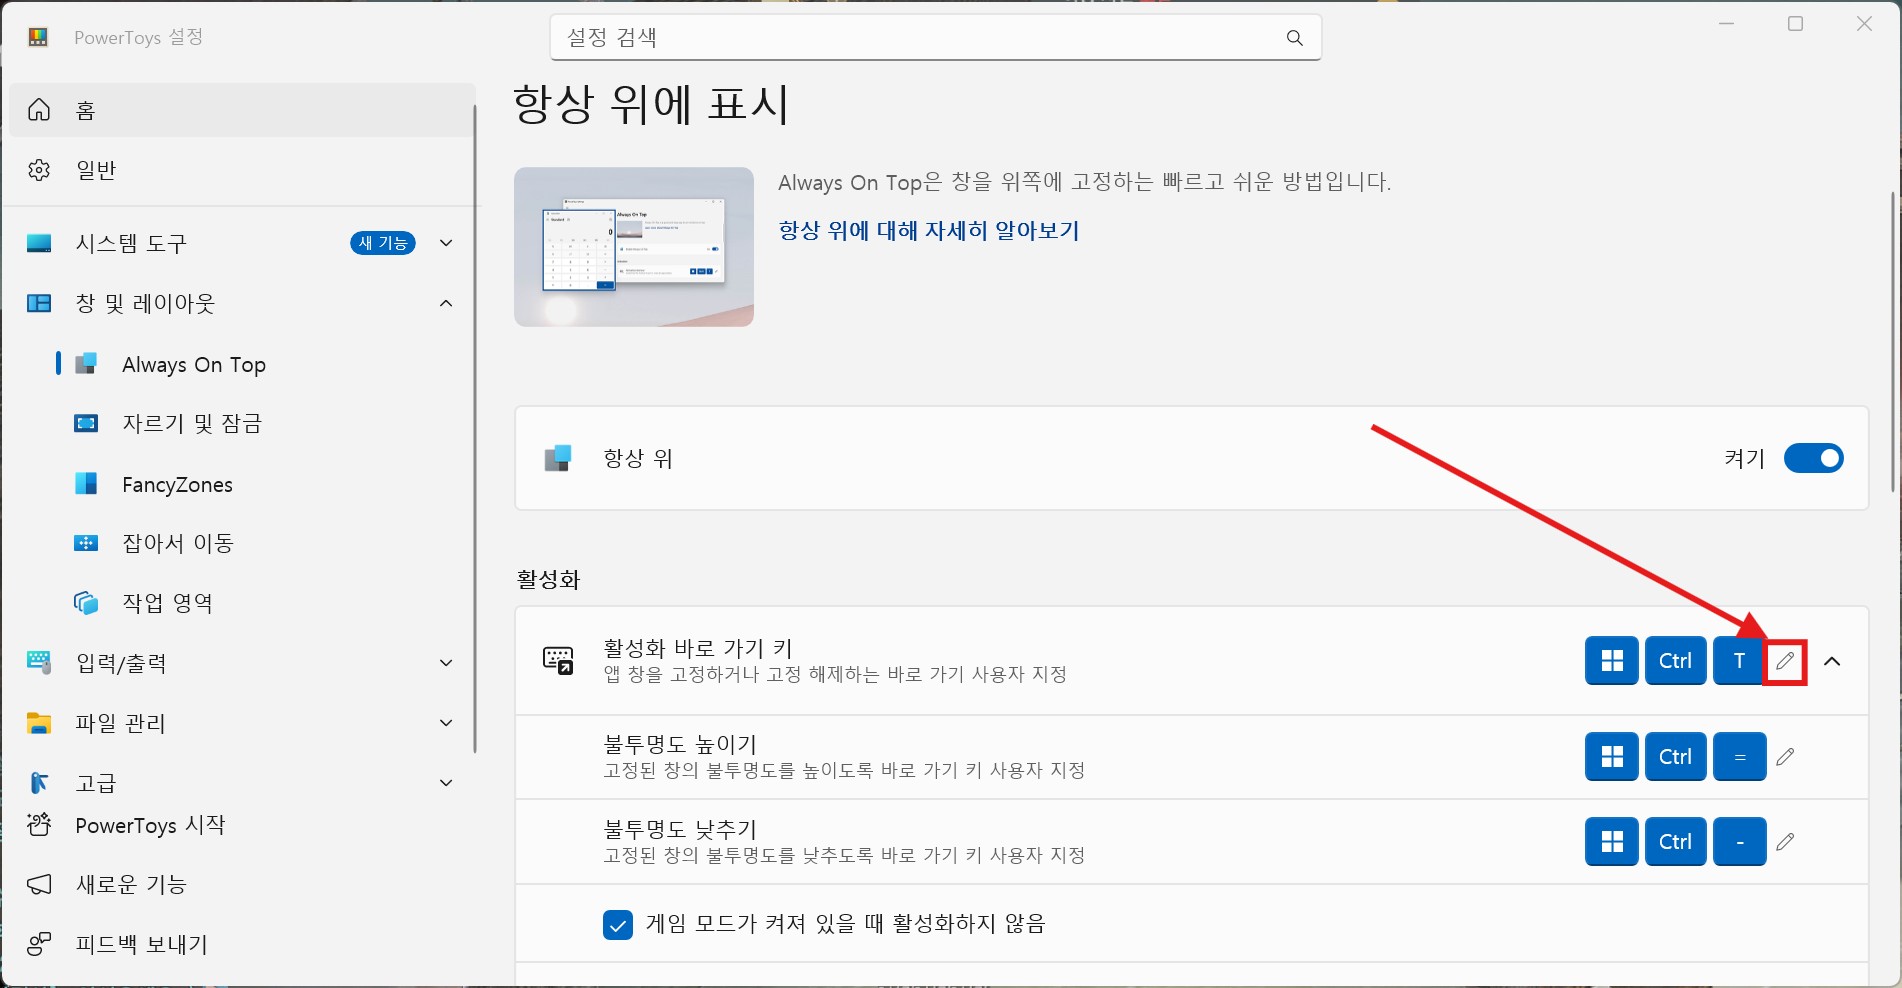Click the sidebar vertical scrollbar
This screenshot has height=988, width=1902.
[476, 428]
